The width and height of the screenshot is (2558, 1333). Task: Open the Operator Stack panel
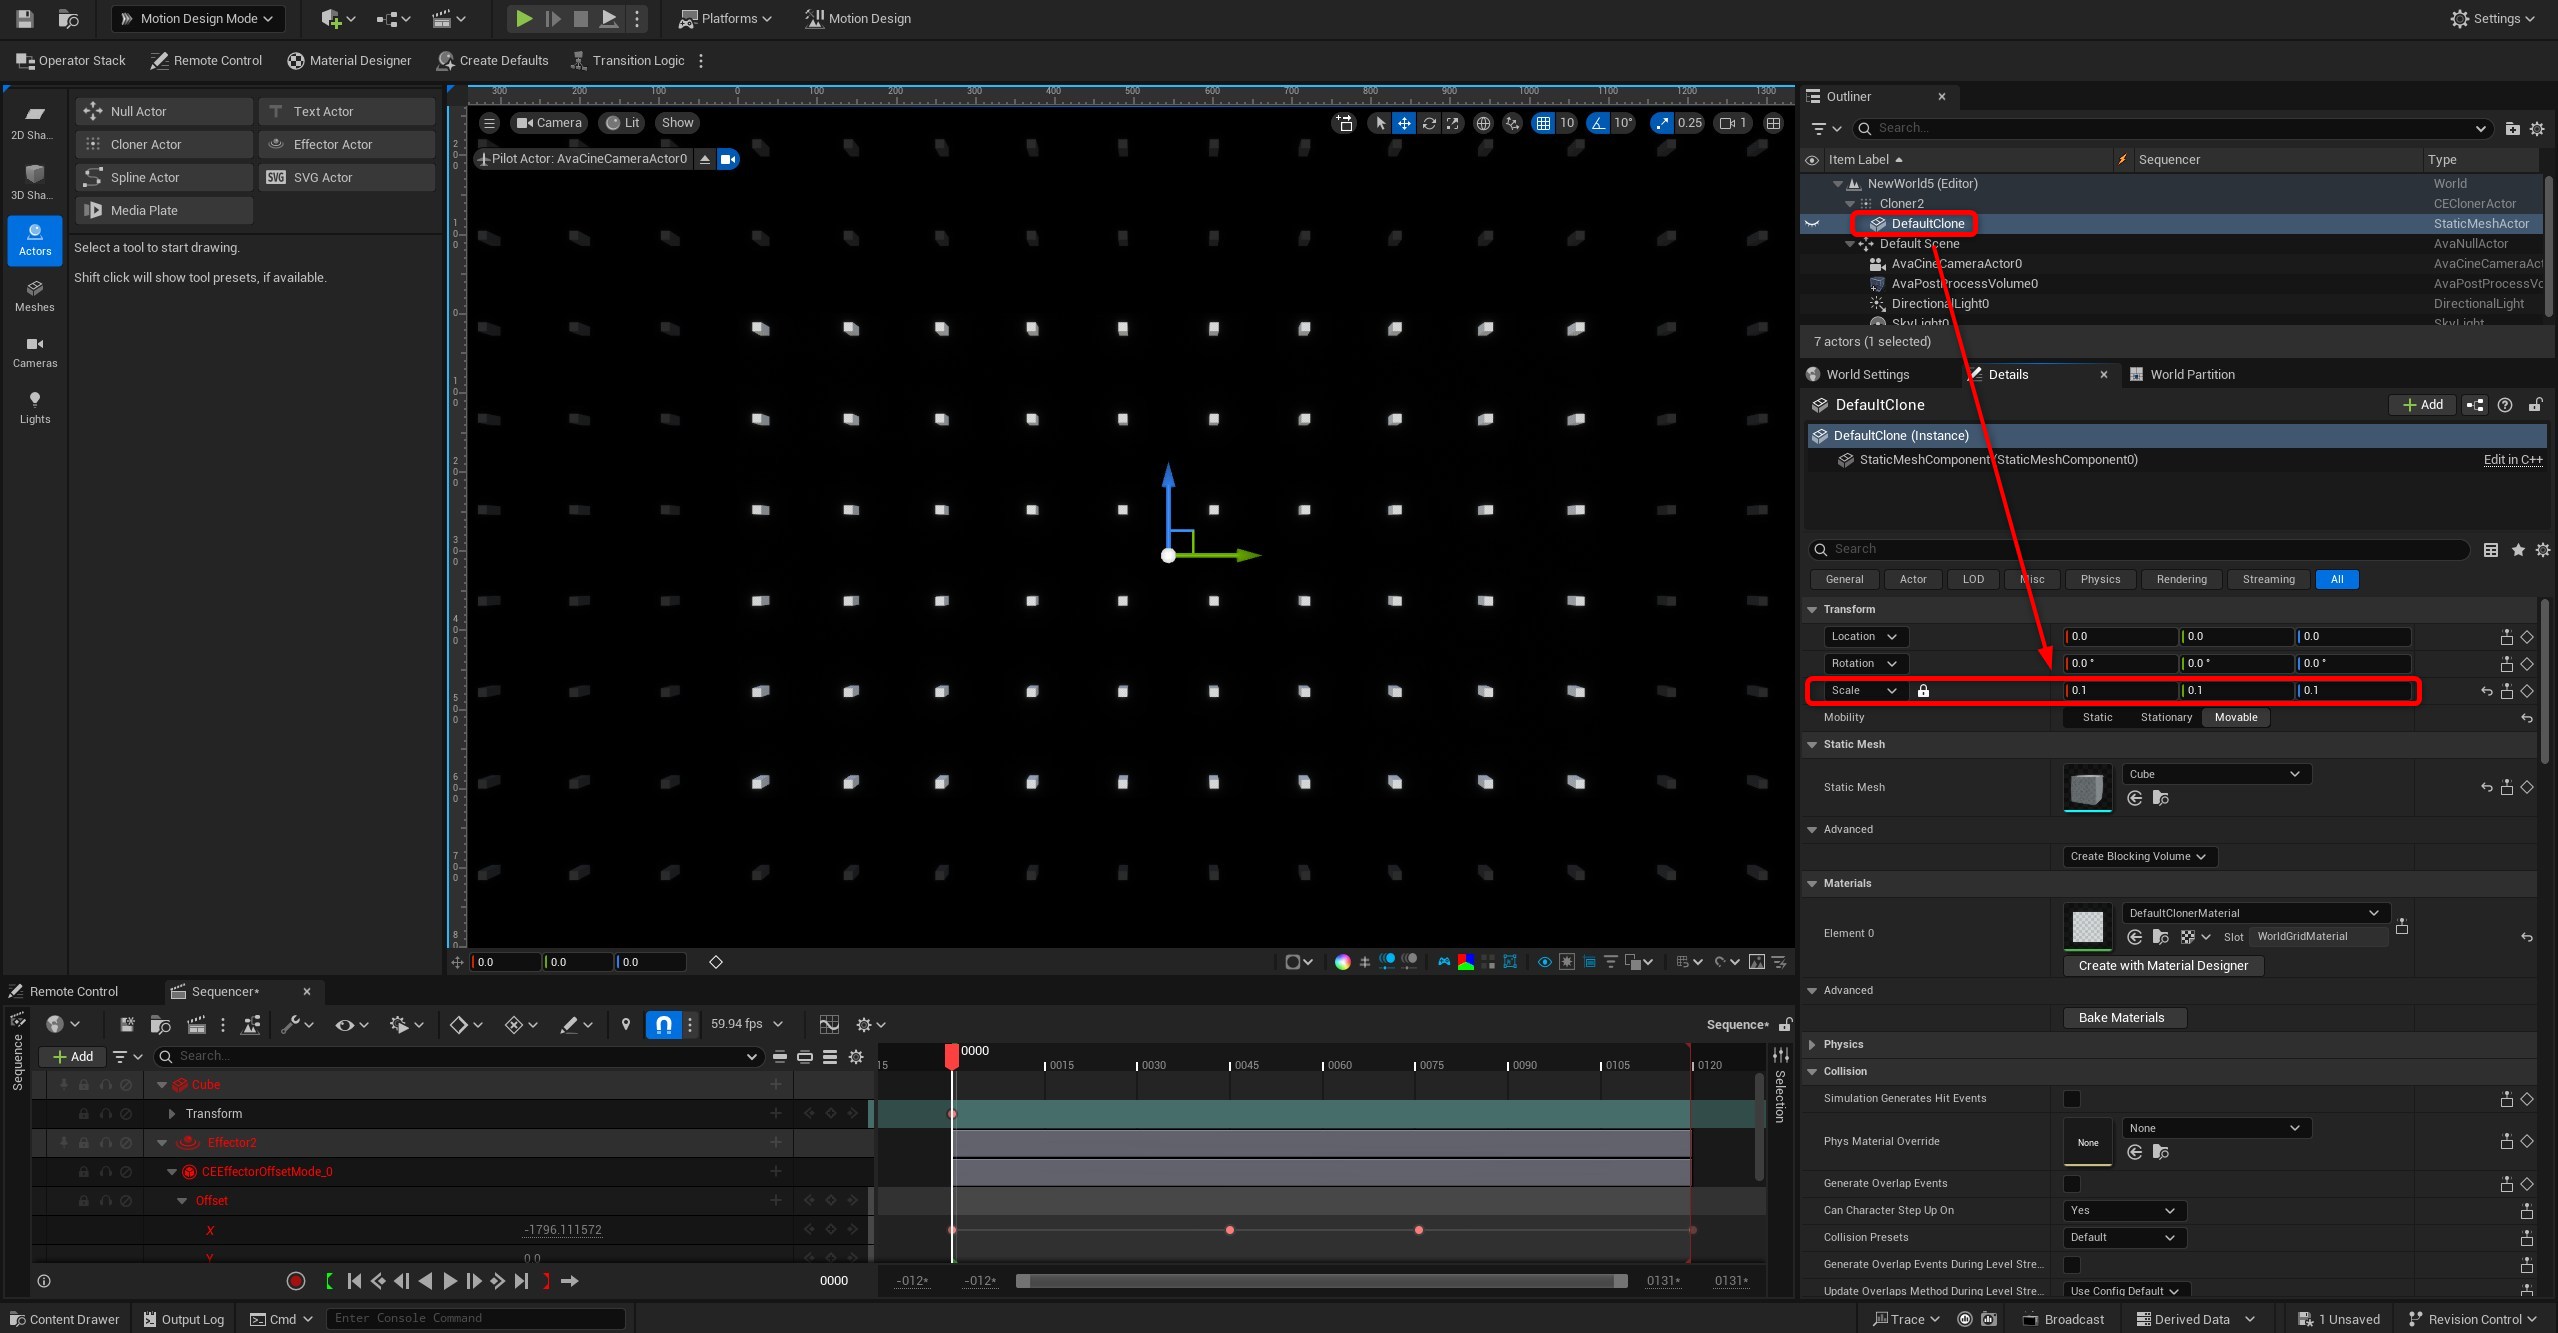click(x=71, y=61)
